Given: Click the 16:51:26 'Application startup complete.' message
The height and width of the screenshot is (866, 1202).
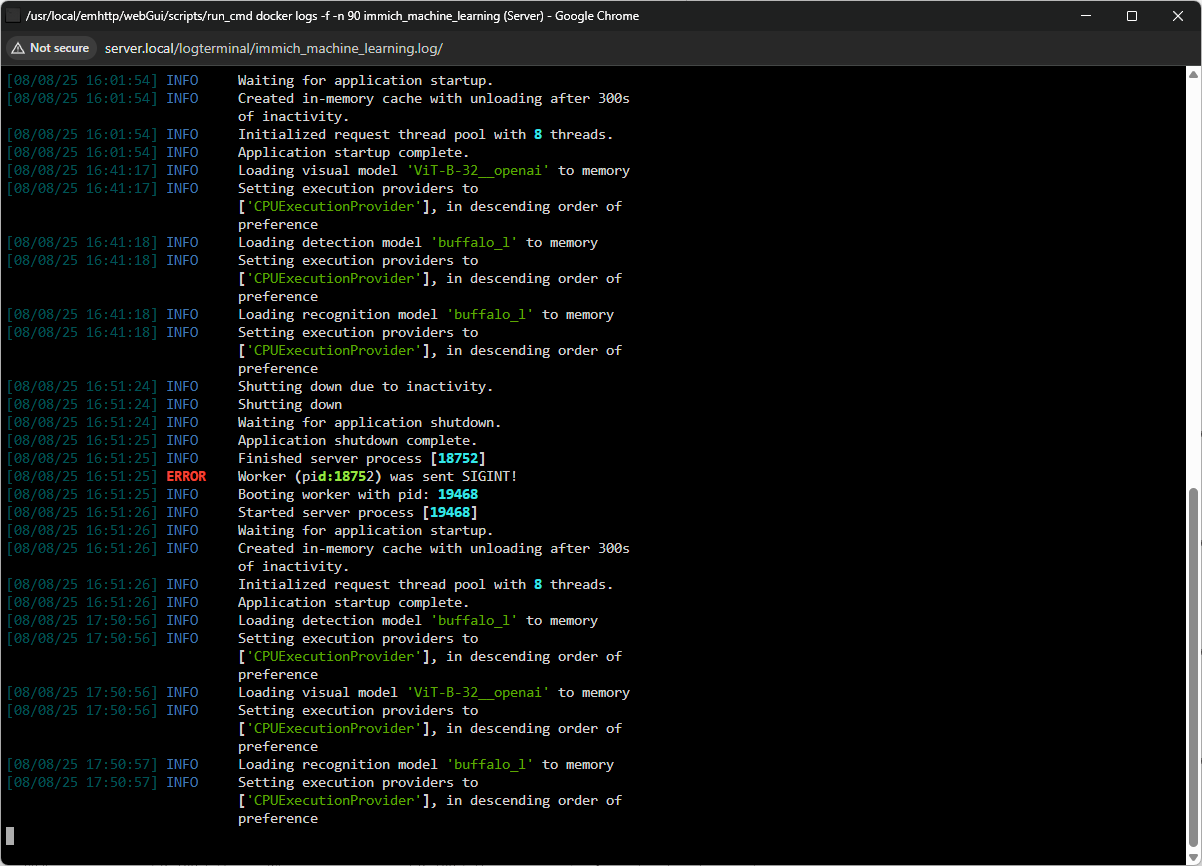Looking at the screenshot, I should [x=353, y=602].
